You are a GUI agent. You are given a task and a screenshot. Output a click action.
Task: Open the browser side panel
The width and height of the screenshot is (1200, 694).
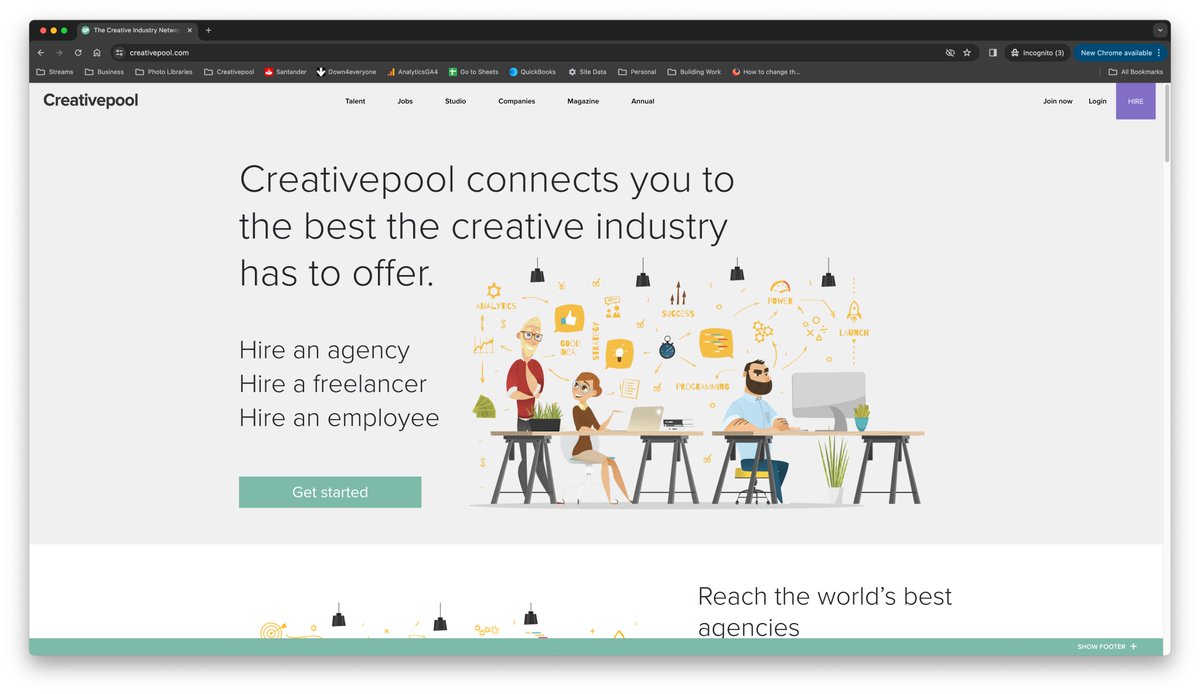[x=993, y=52]
